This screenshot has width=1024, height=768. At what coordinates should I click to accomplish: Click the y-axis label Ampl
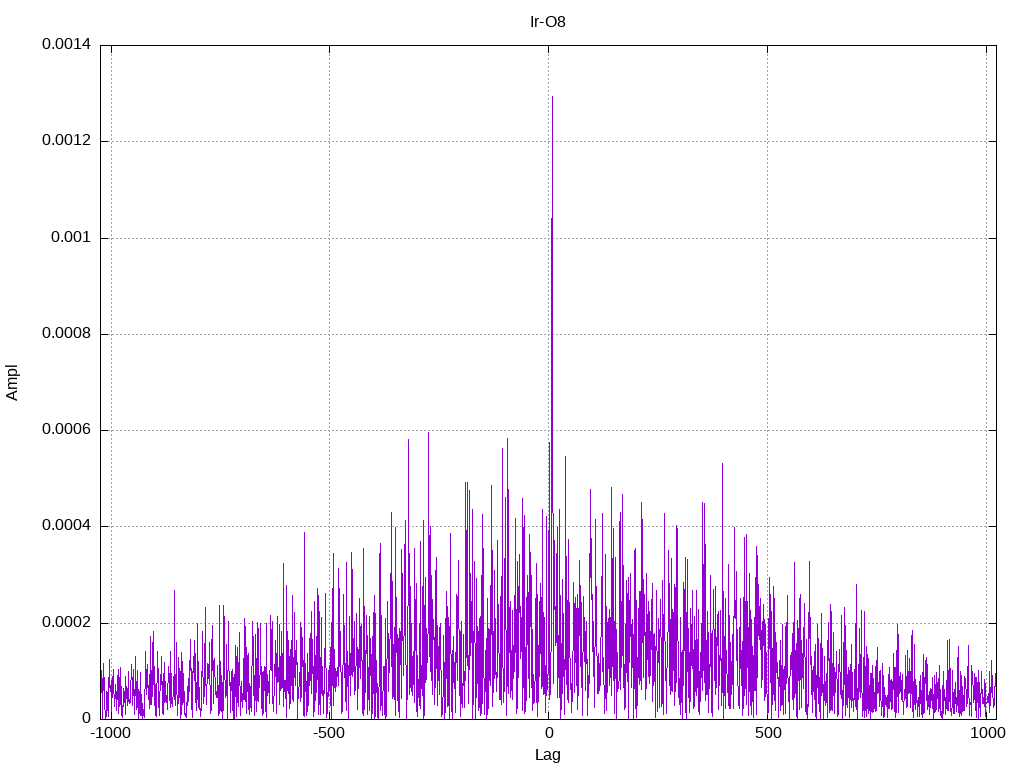click(x=12, y=382)
